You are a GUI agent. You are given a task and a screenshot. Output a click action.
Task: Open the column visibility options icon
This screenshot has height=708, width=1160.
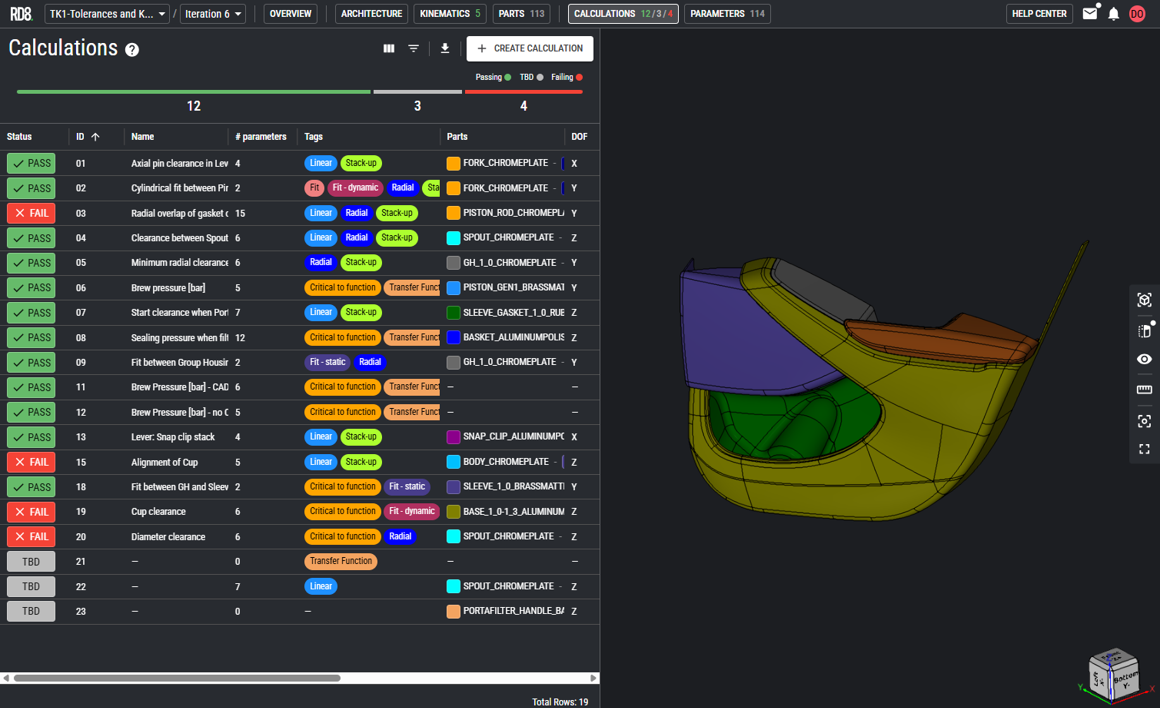[x=388, y=48]
